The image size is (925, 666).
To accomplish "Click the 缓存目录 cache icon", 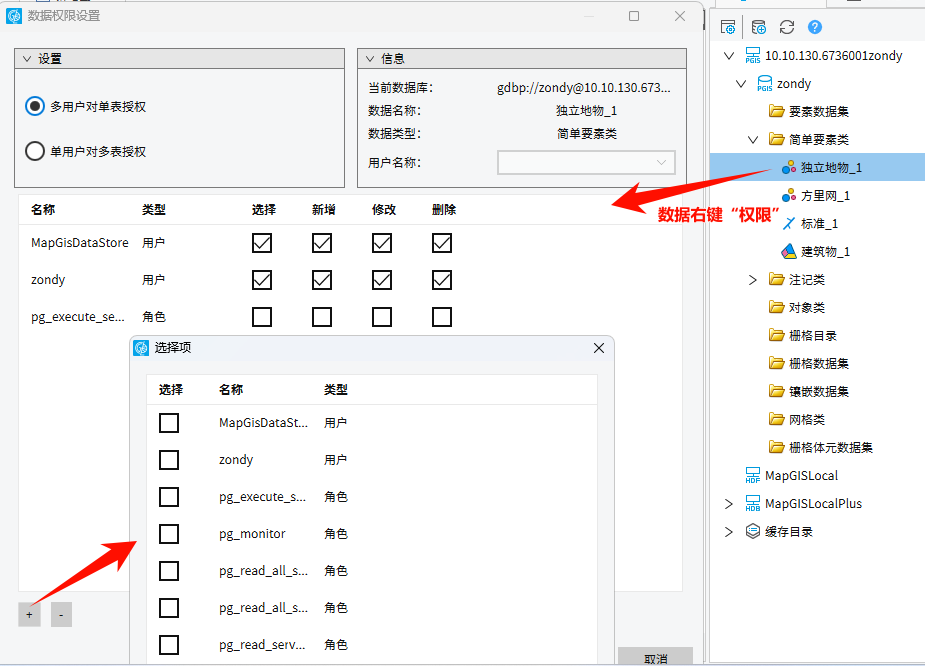I will 753,531.
